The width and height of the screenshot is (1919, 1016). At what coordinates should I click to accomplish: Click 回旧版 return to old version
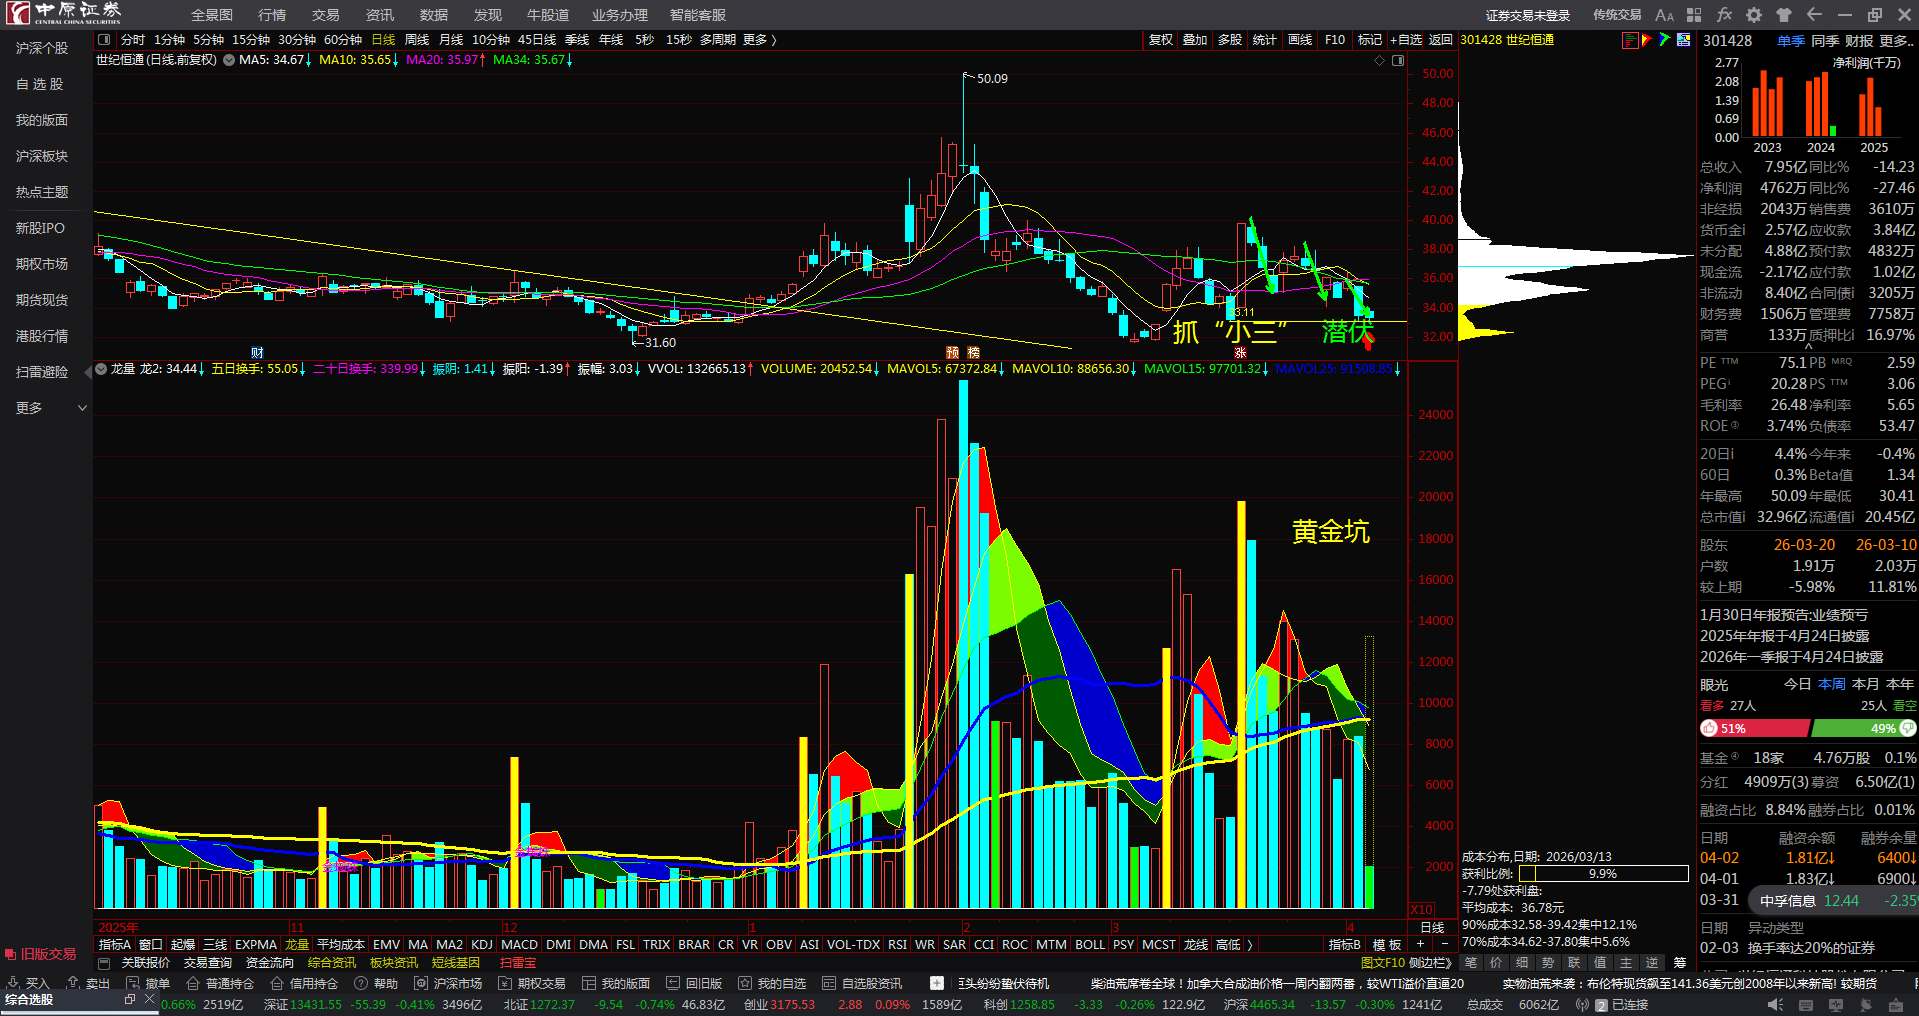[694, 983]
